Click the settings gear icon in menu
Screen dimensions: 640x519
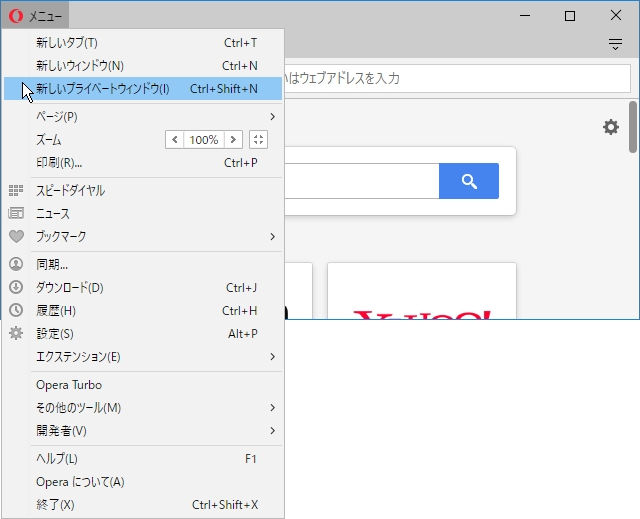pyautogui.click(x=16, y=333)
